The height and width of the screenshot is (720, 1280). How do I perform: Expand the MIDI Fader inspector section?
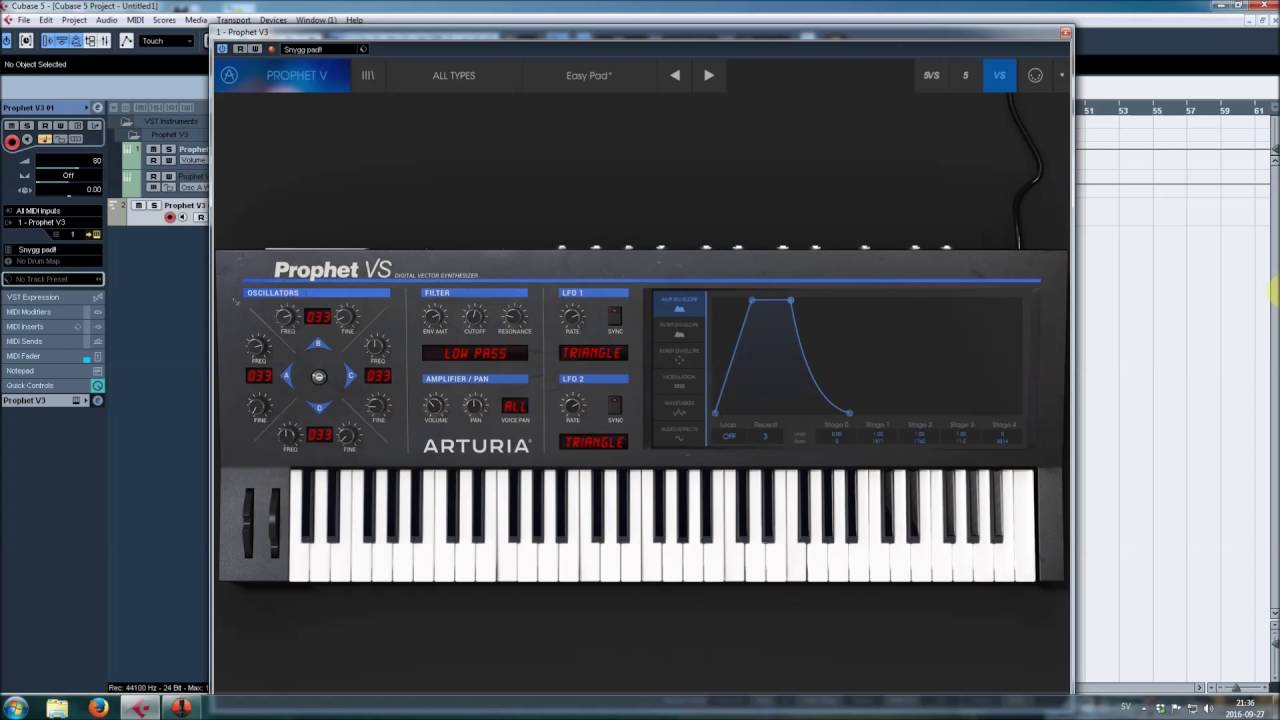[52, 356]
